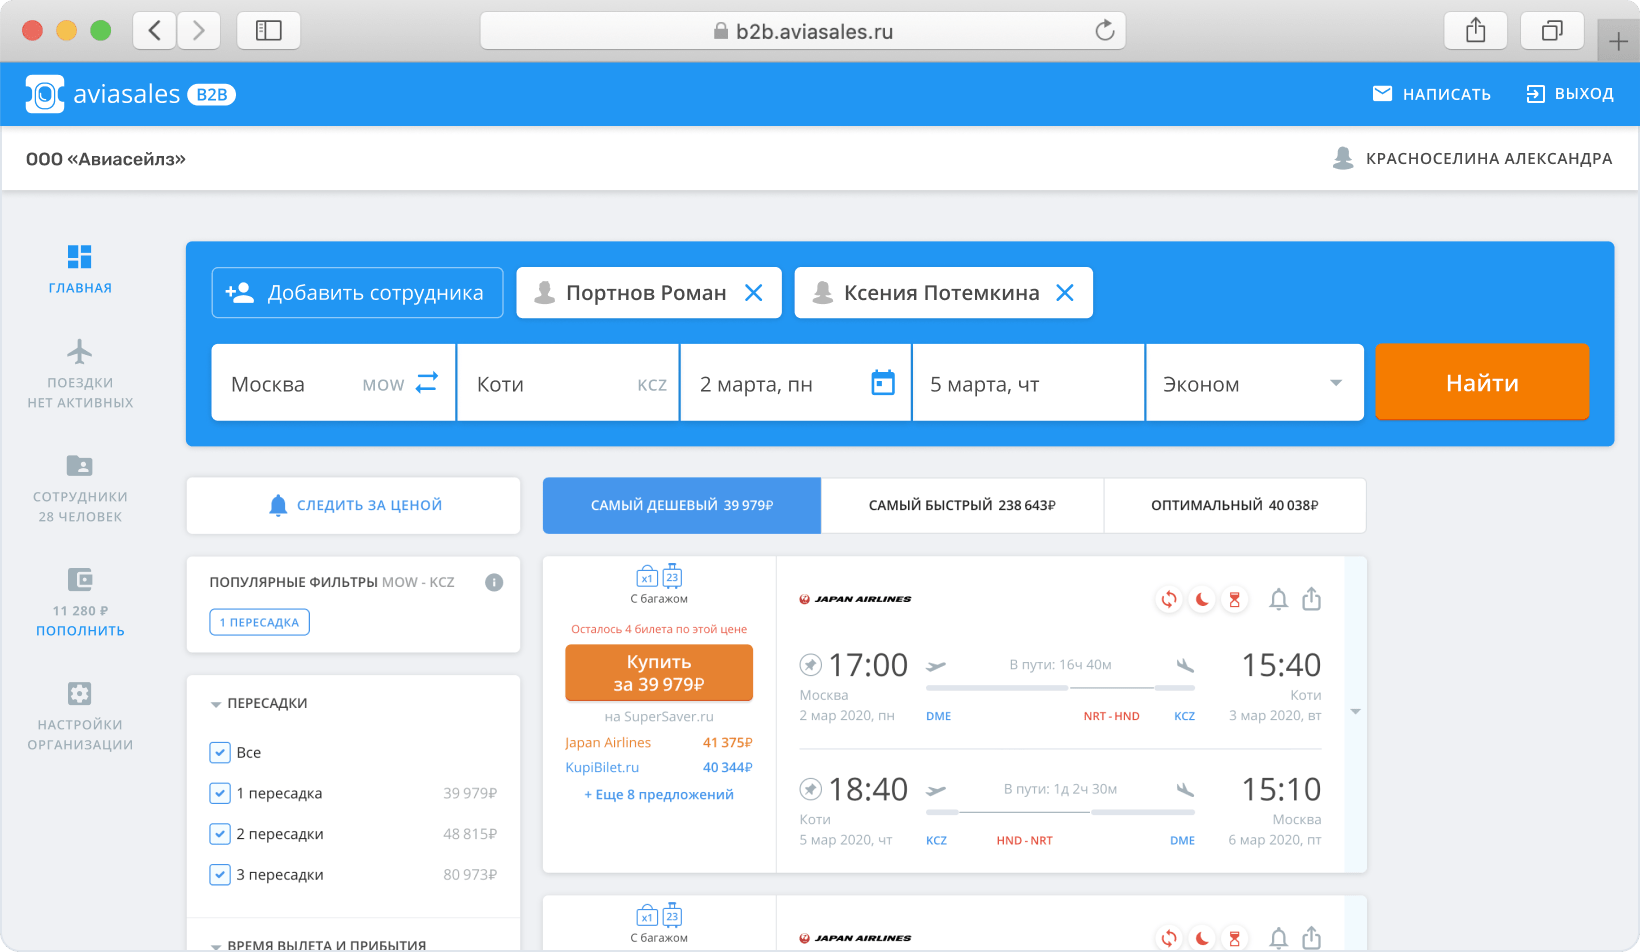Go forward with Safari forward arrow
The height and width of the screenshot is (952, 1640).
click(199, 30)
